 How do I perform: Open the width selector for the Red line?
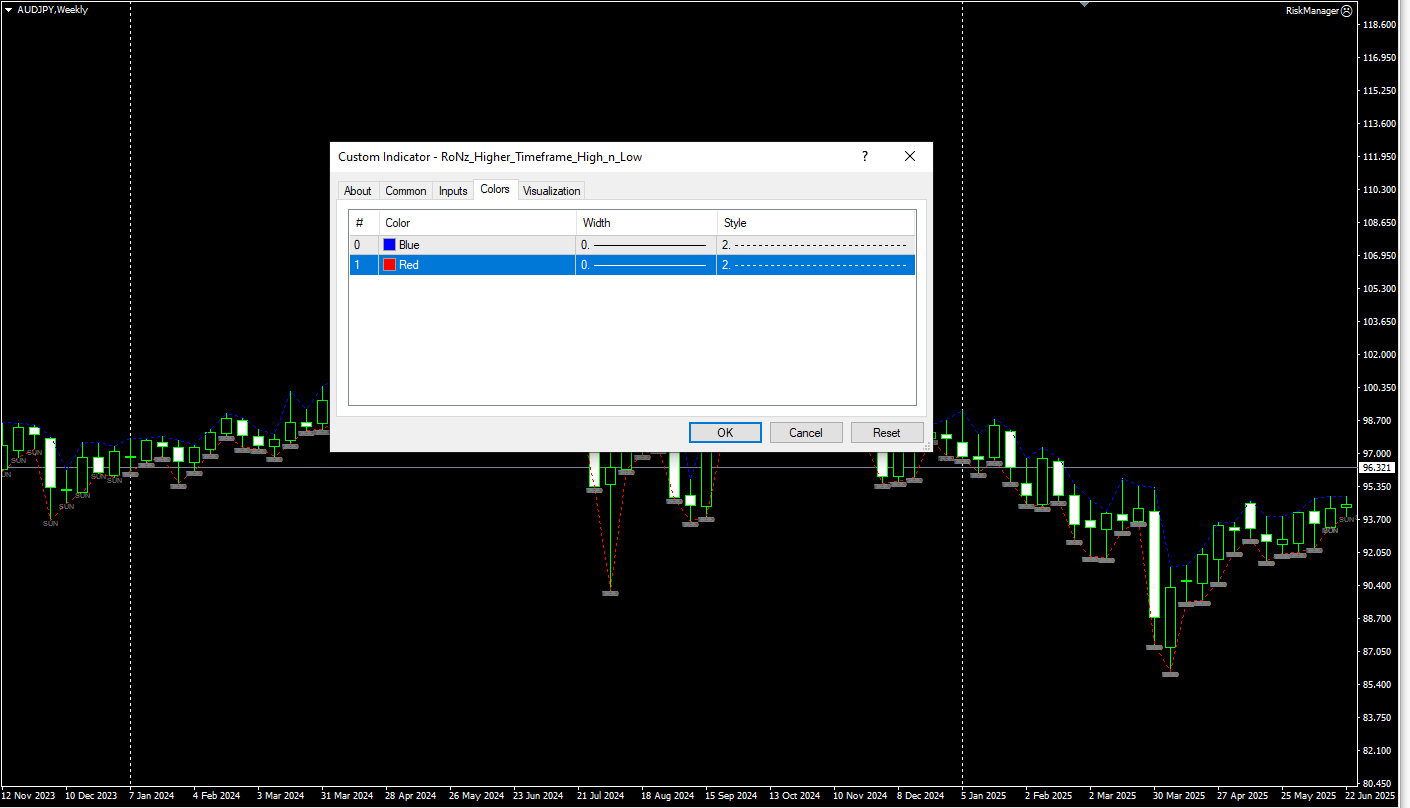pyautogui.click(x=645, y=264)
